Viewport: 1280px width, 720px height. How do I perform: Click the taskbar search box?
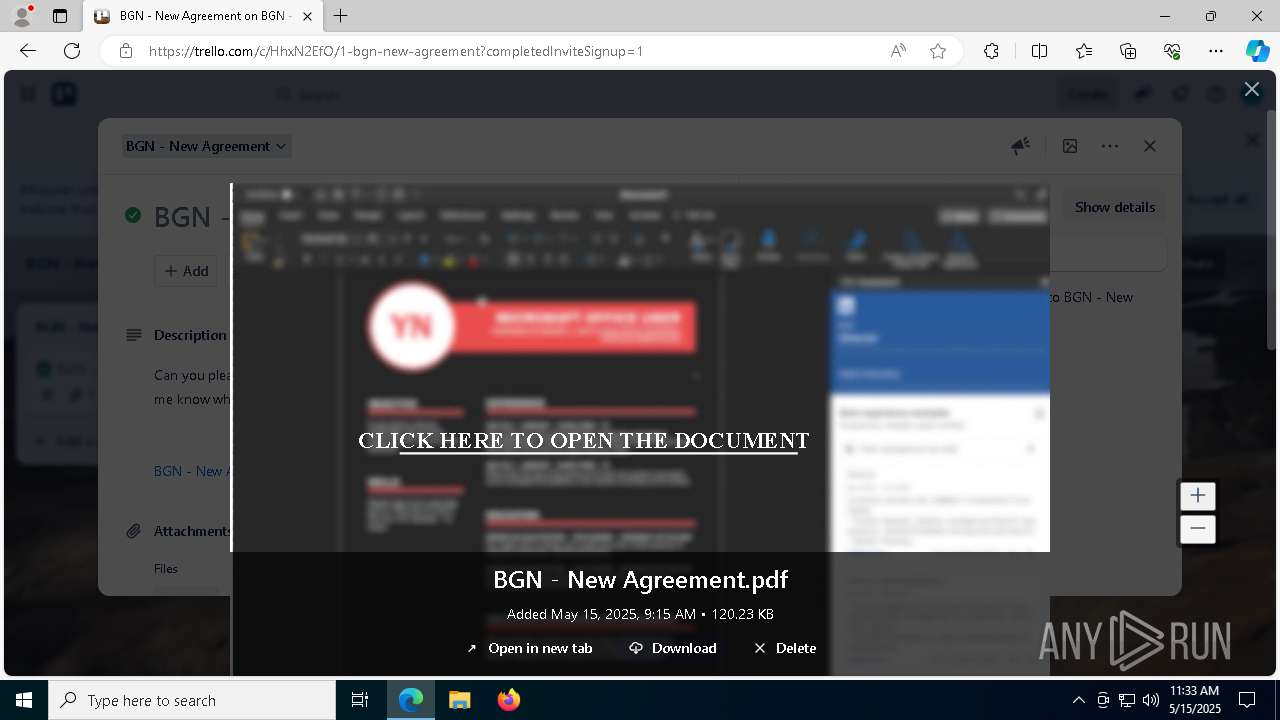[x=192, y=700]
